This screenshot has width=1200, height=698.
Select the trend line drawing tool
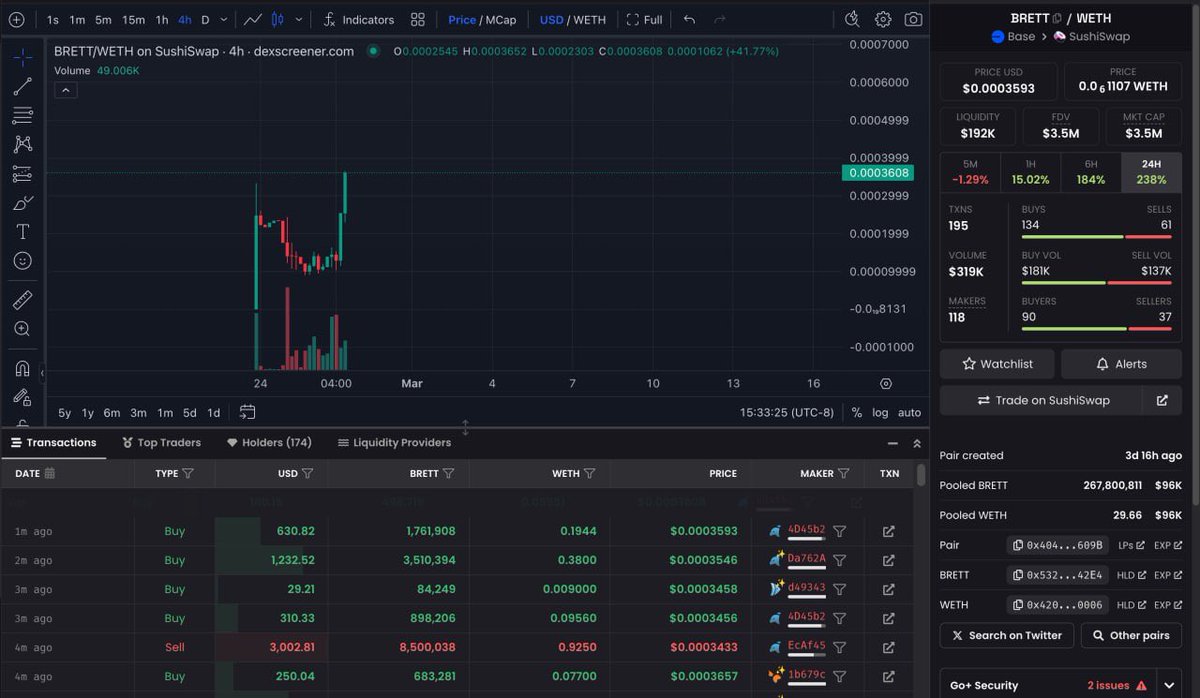tap(22, 87)
